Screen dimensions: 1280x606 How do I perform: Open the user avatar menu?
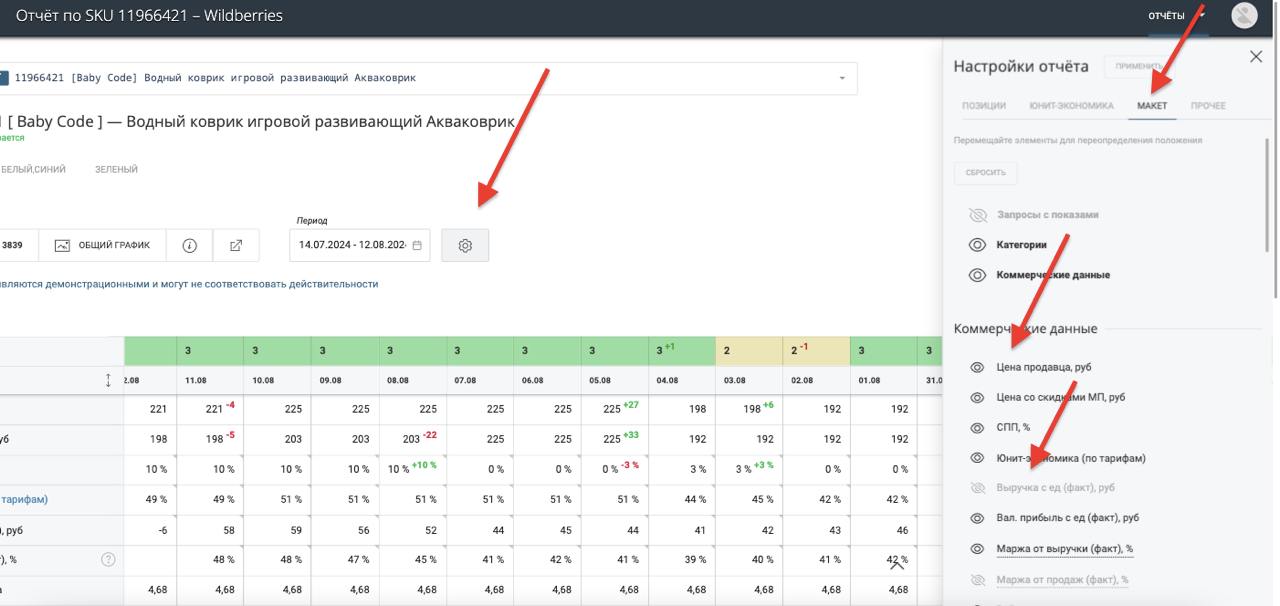coord(1244,15)
